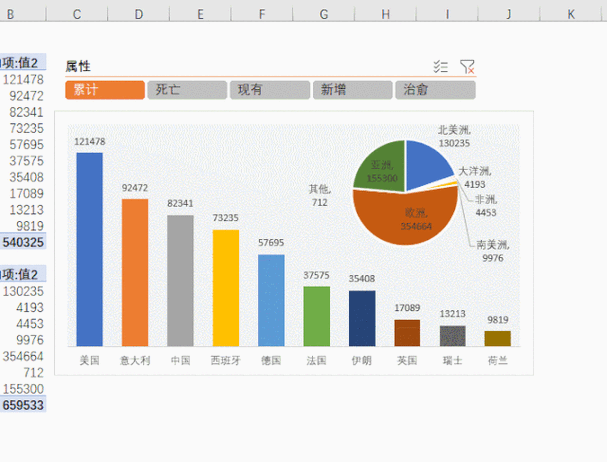Click the 中国 axis label
607x462 pixels.
click(181, 359)
